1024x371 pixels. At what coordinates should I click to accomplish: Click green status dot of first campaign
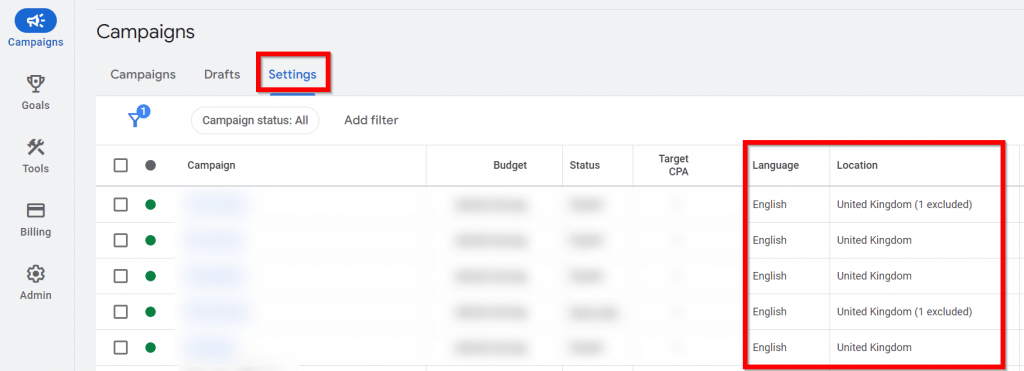[150, 204]
